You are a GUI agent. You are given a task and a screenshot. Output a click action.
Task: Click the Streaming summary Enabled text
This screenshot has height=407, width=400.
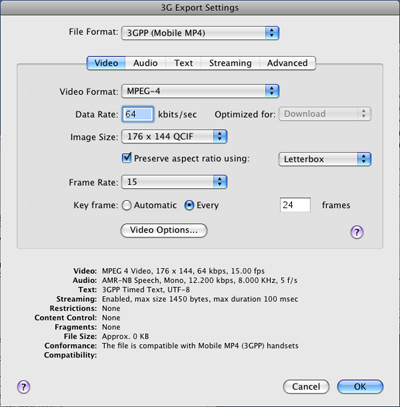200,299
